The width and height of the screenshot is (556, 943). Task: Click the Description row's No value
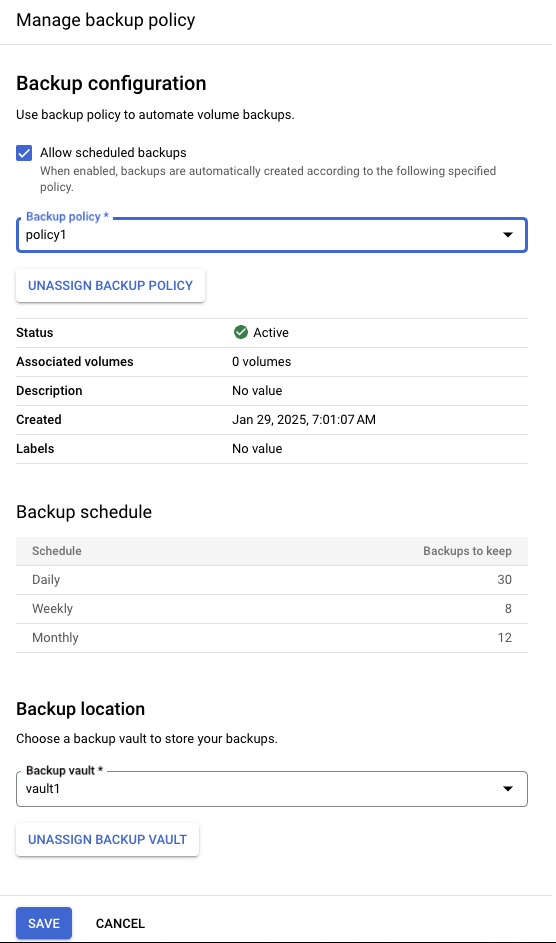[257, 390]
